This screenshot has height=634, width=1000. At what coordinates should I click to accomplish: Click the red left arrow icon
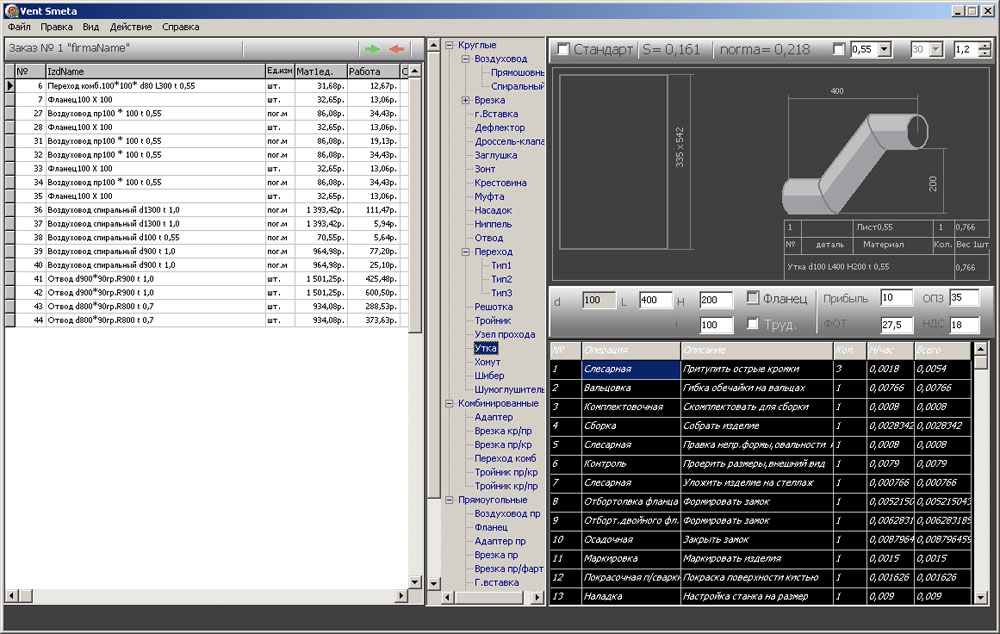point(397,48)
